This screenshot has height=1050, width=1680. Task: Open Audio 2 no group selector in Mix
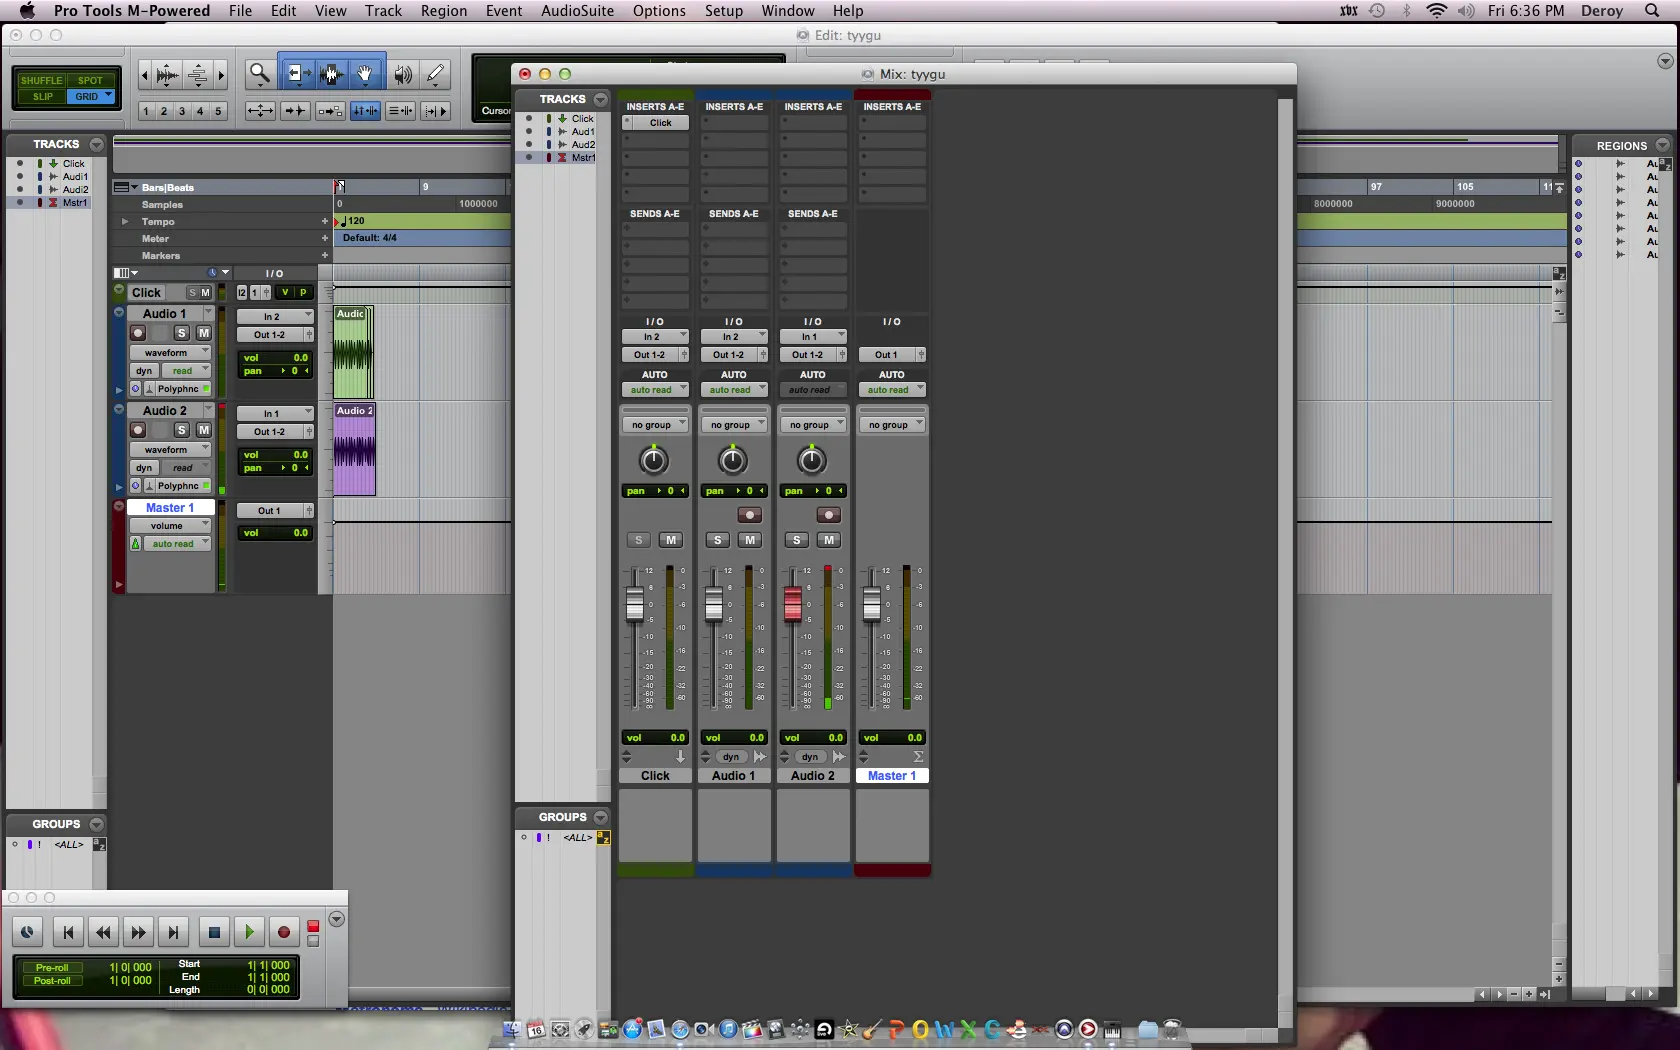(x=813, y=425)
